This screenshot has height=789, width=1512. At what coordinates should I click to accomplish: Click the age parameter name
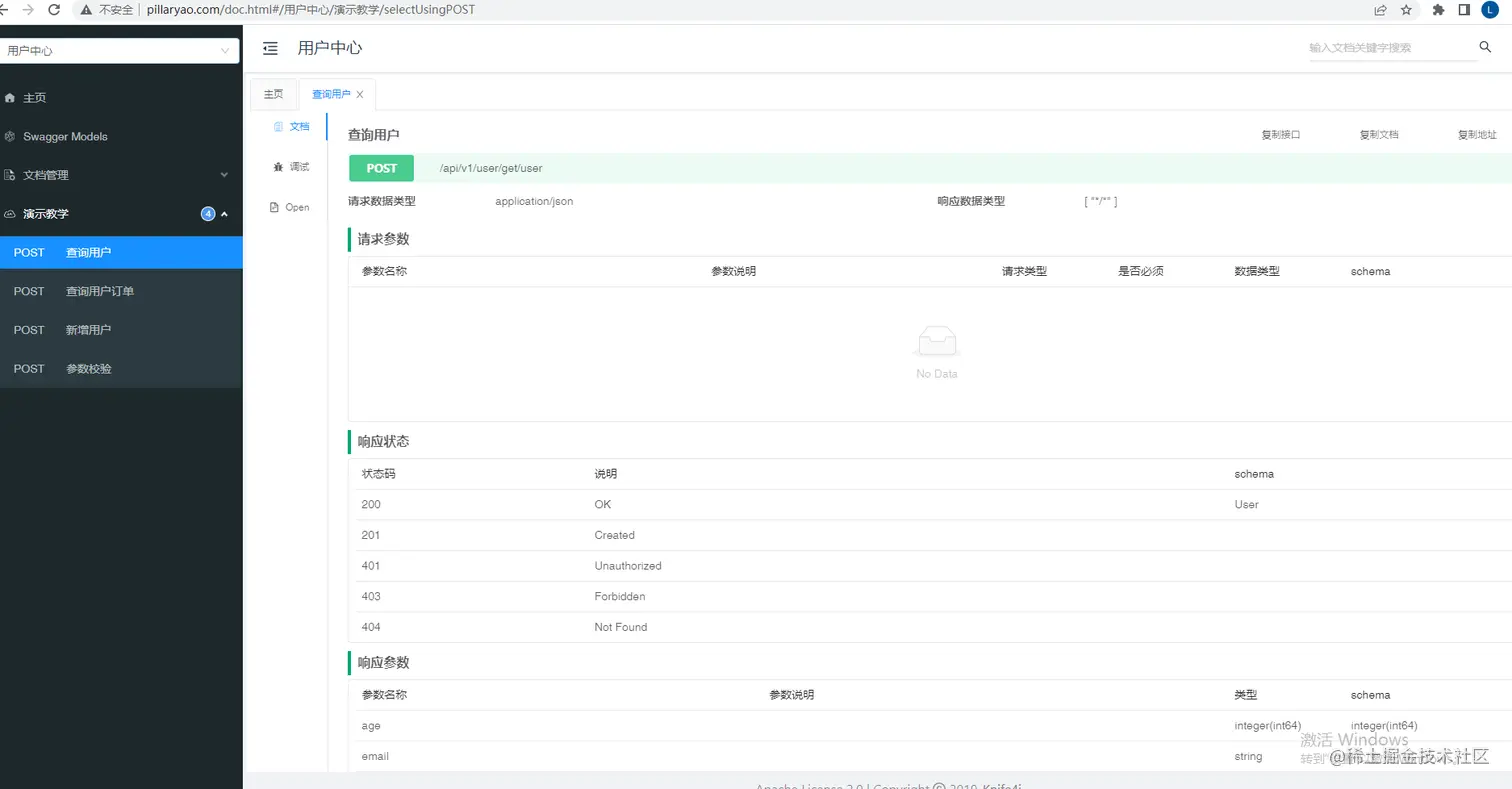point(371,726)
